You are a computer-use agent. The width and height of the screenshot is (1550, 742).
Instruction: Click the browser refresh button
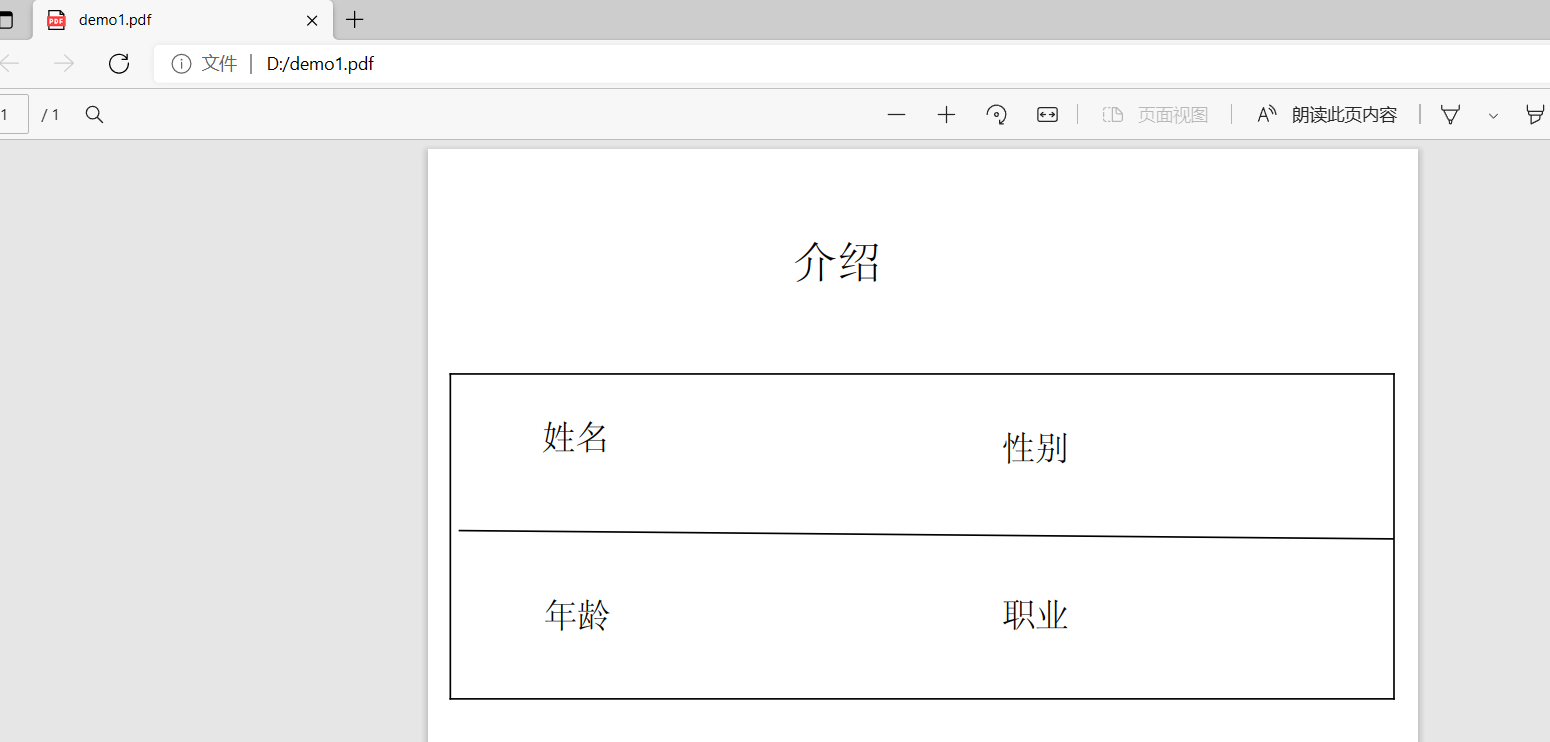(x=119, y=64)
